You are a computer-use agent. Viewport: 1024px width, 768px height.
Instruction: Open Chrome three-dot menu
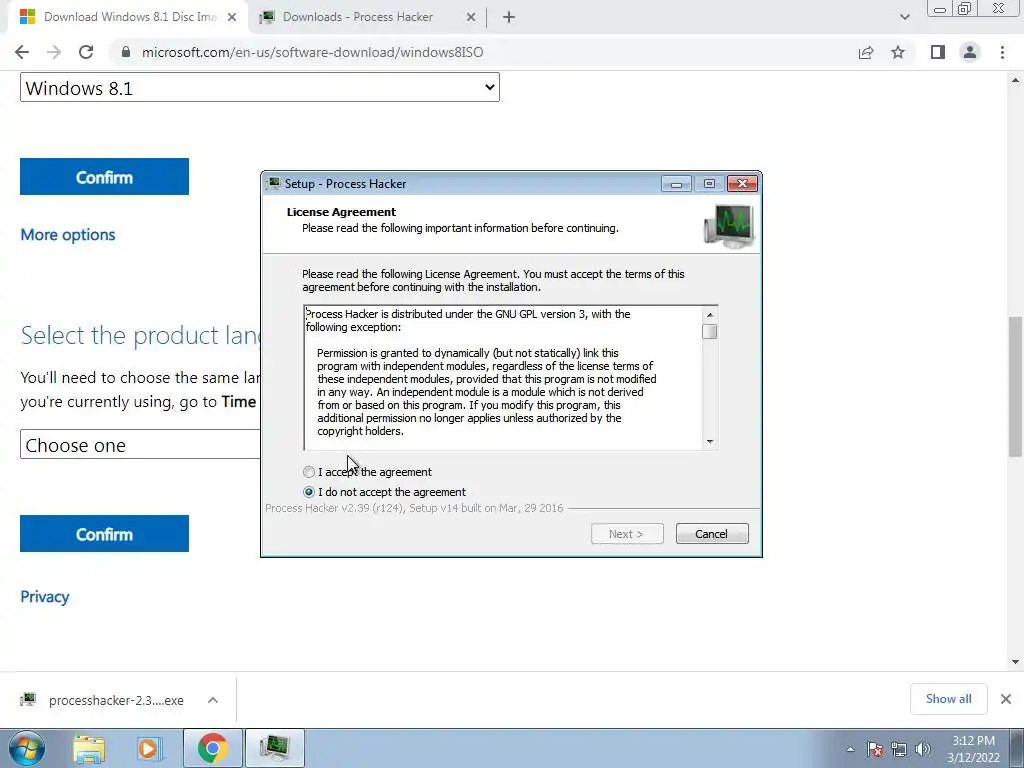pos(1002,52)
